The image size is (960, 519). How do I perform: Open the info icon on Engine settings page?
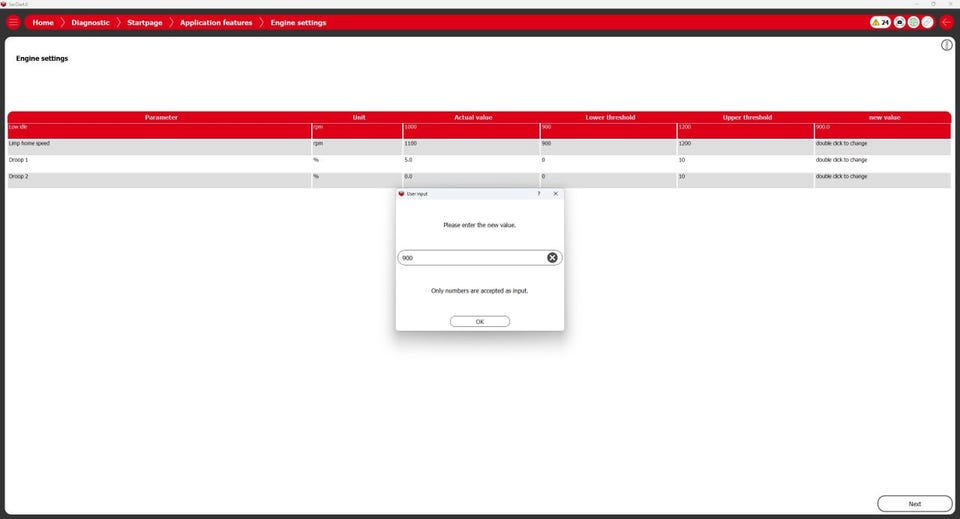coord(947,45)
